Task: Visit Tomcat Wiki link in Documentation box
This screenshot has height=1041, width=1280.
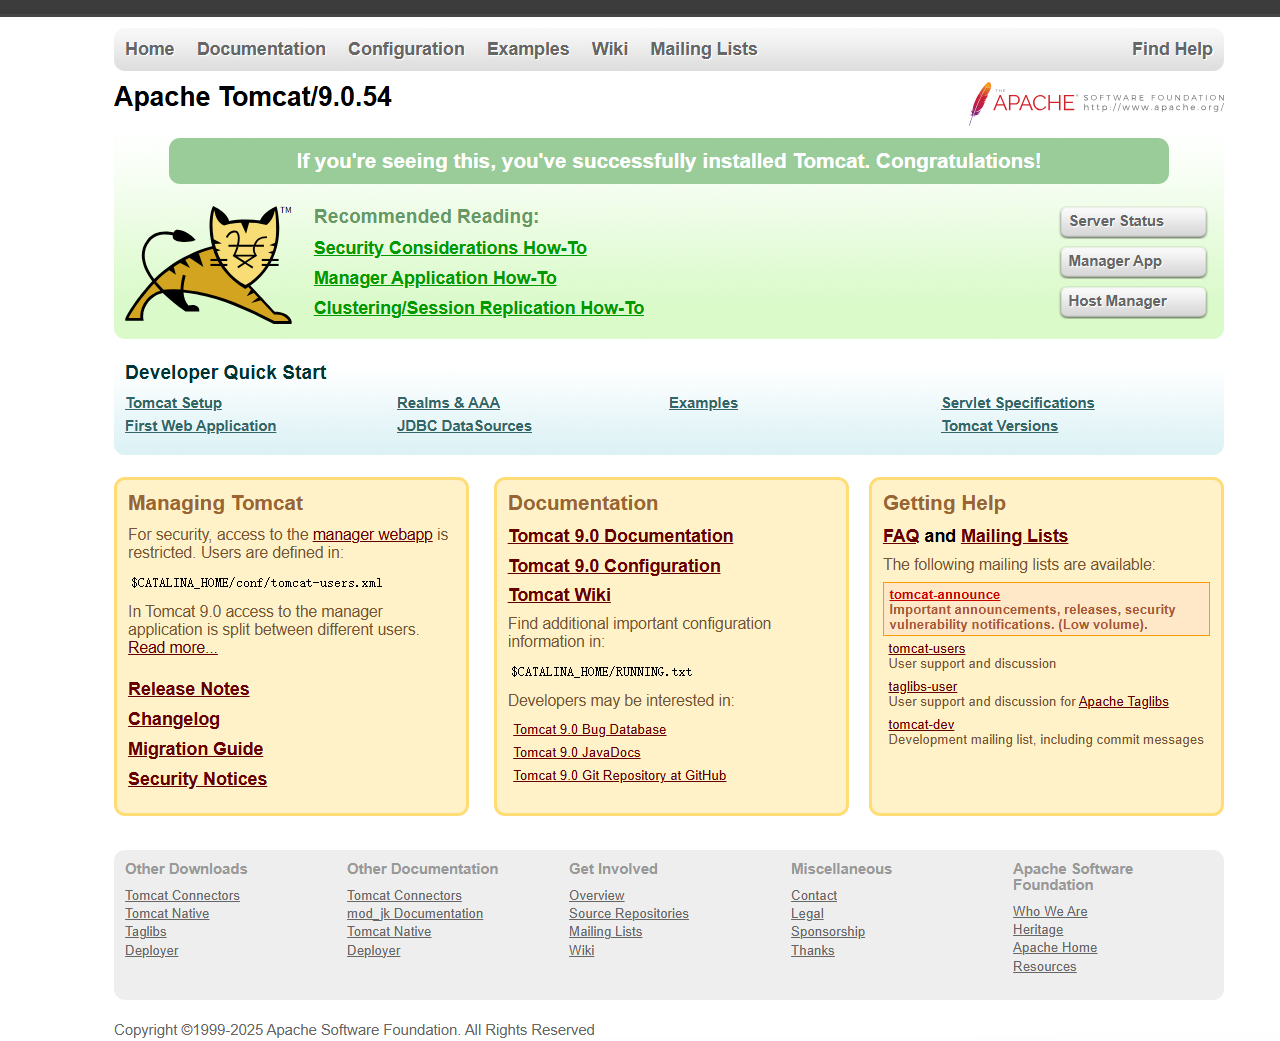Action: point(560,595)
